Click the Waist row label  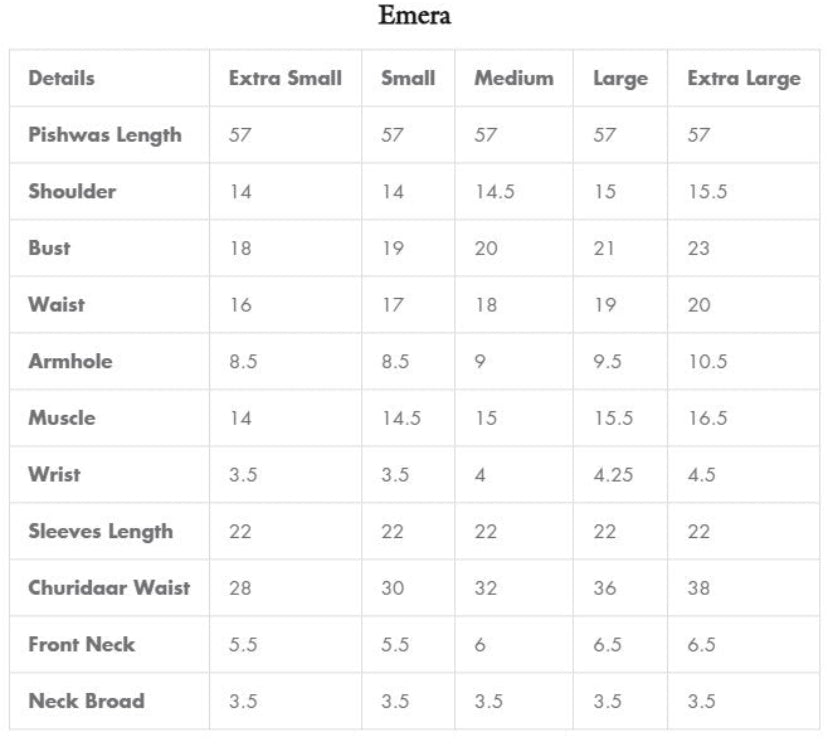click(56, 304)
